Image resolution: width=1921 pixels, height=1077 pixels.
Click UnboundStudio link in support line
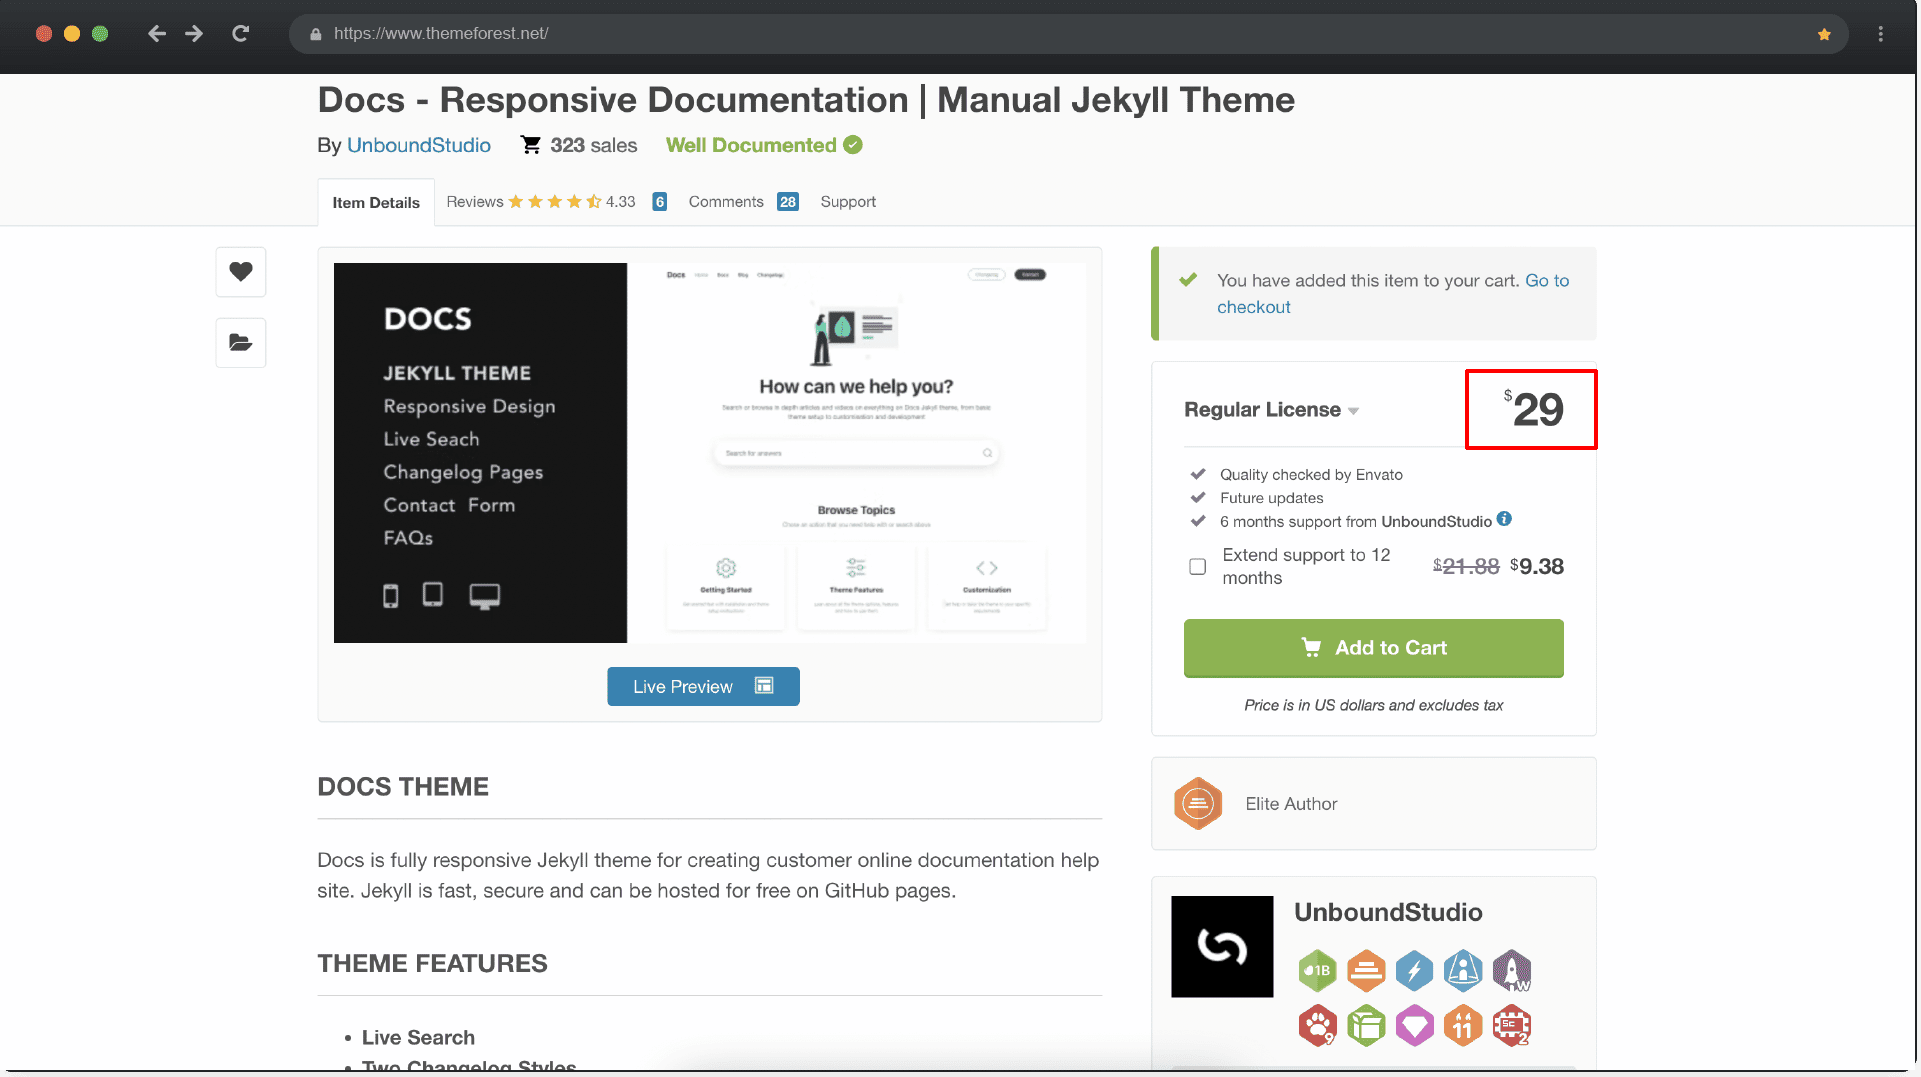coord(1436,521)
